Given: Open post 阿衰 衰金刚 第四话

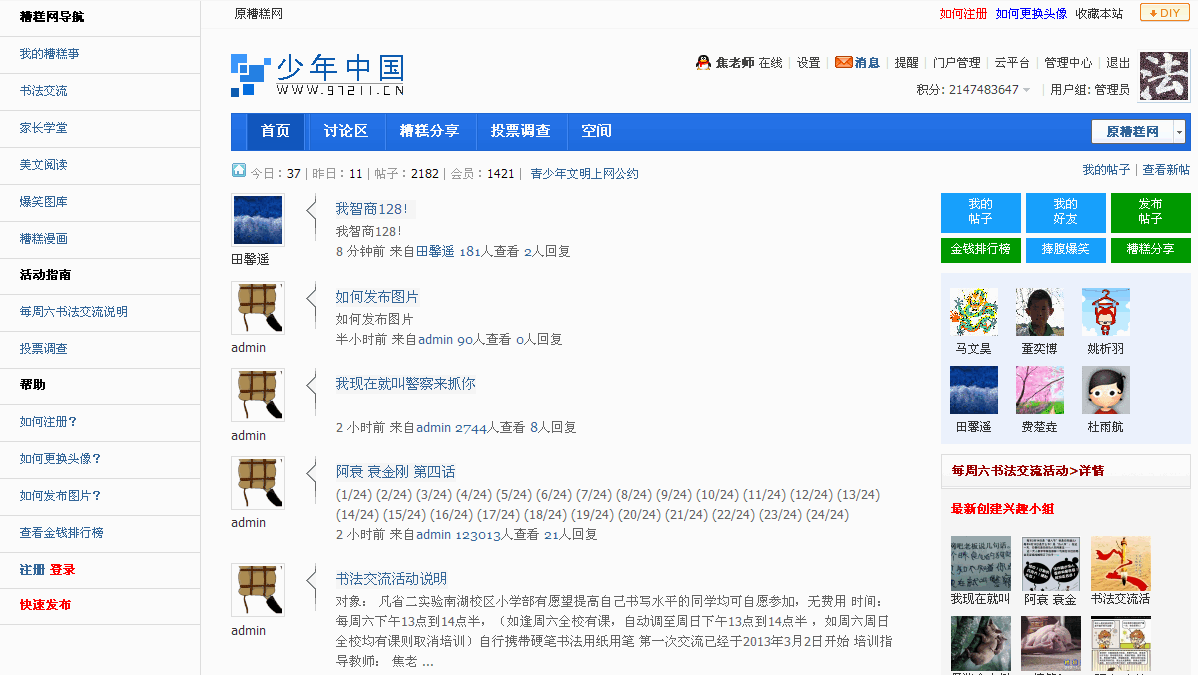Looking at the screenshot, I should coord(395,472).
